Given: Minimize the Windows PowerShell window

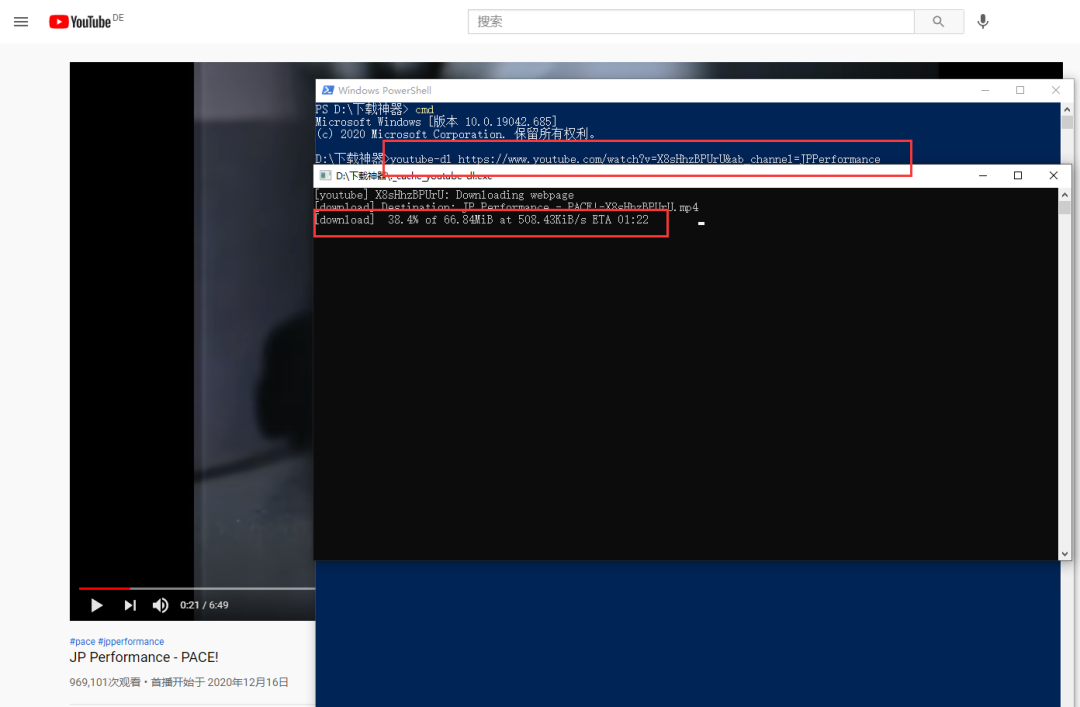Looking at the screenshot, I should point(985,90).
